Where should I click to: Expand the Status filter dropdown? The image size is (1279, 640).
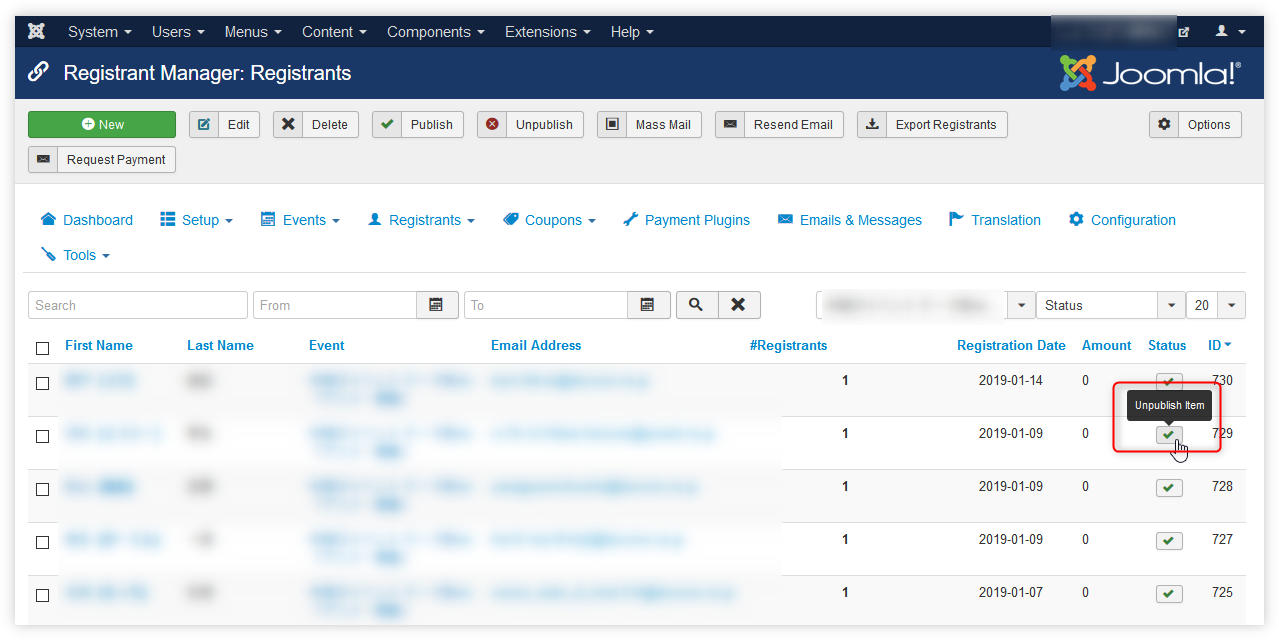tap(1110, 305)
